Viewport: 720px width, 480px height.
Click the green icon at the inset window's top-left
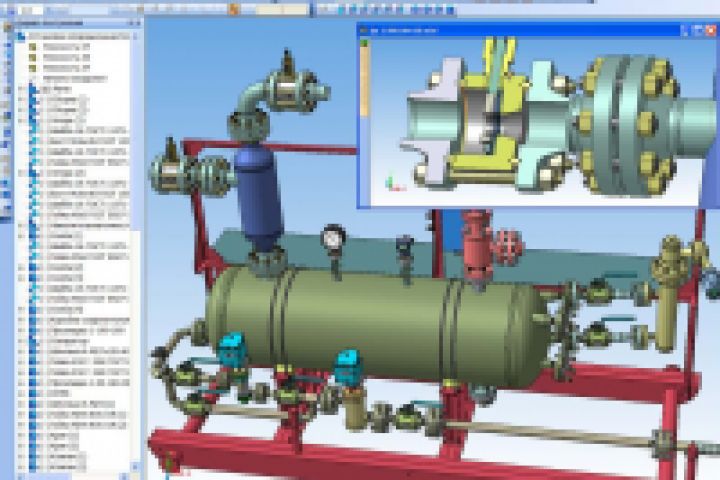coord(365,43)
